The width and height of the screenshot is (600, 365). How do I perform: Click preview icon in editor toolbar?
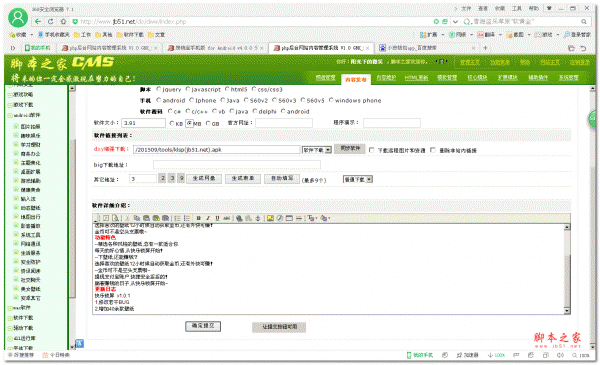(x=116, y=218)
